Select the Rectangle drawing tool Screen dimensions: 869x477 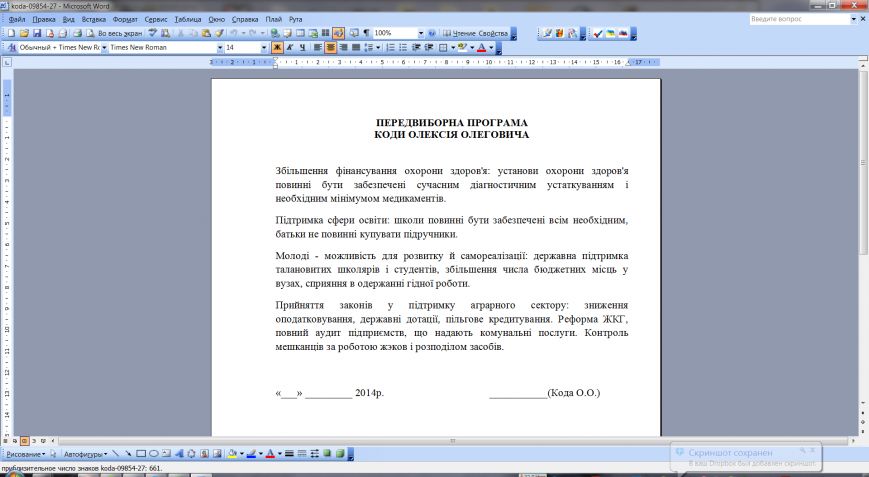click(141, 454)
